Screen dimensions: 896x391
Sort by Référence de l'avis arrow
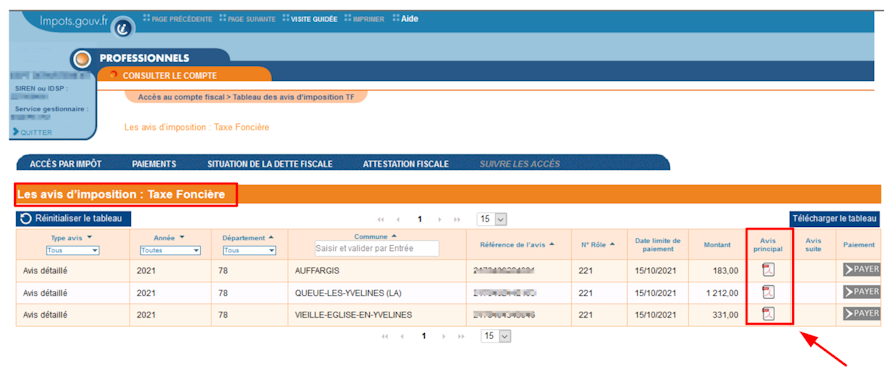coord(552,245)
